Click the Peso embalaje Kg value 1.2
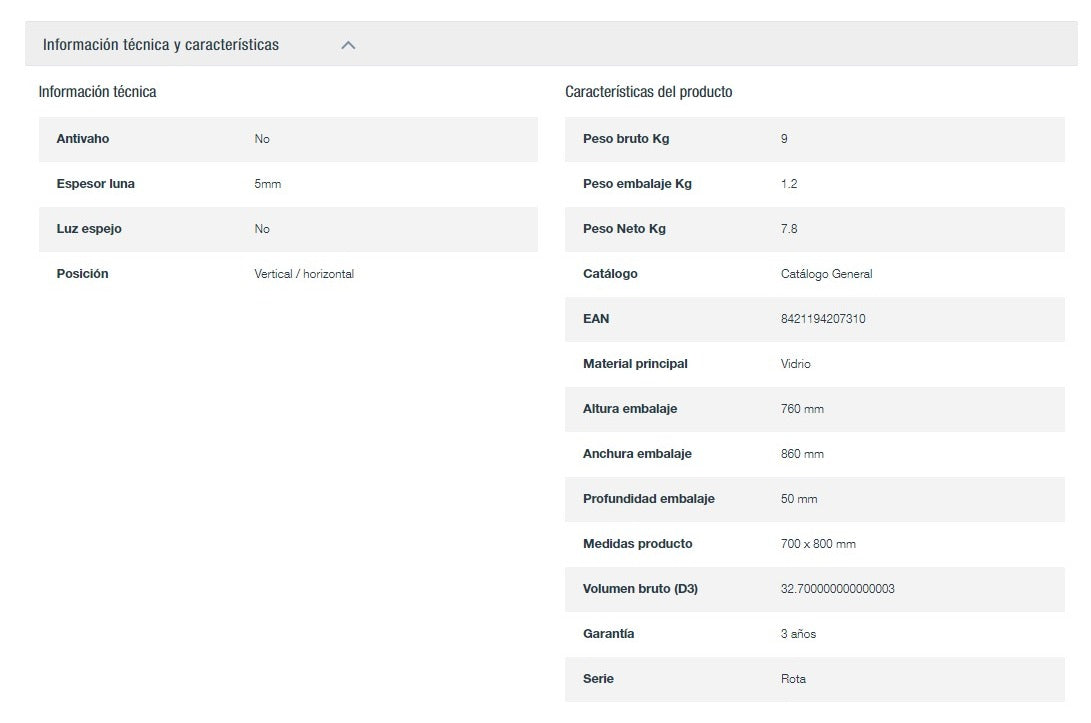 point(788,184)
